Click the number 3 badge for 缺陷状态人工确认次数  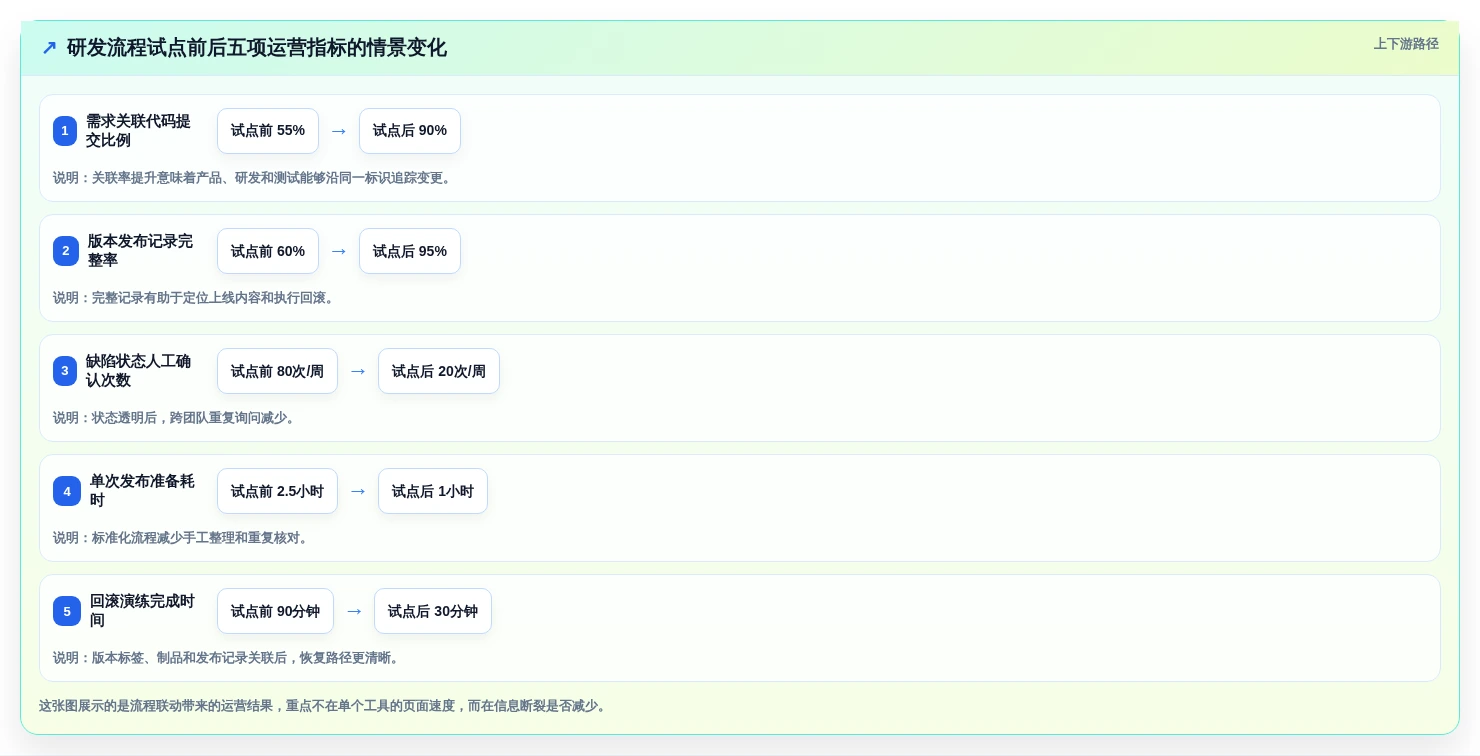coord(65,371)
